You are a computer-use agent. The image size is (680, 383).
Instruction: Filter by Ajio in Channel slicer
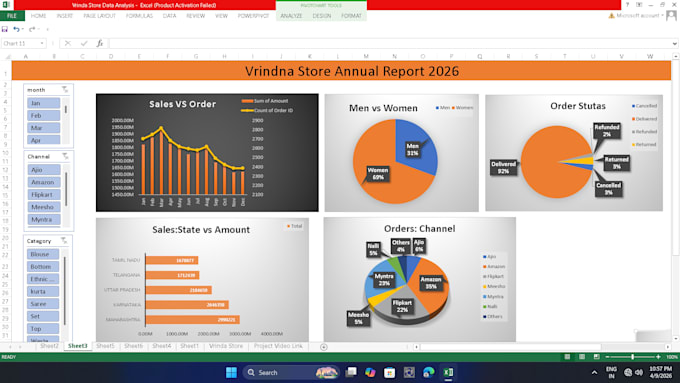click(x=44, y=170)
